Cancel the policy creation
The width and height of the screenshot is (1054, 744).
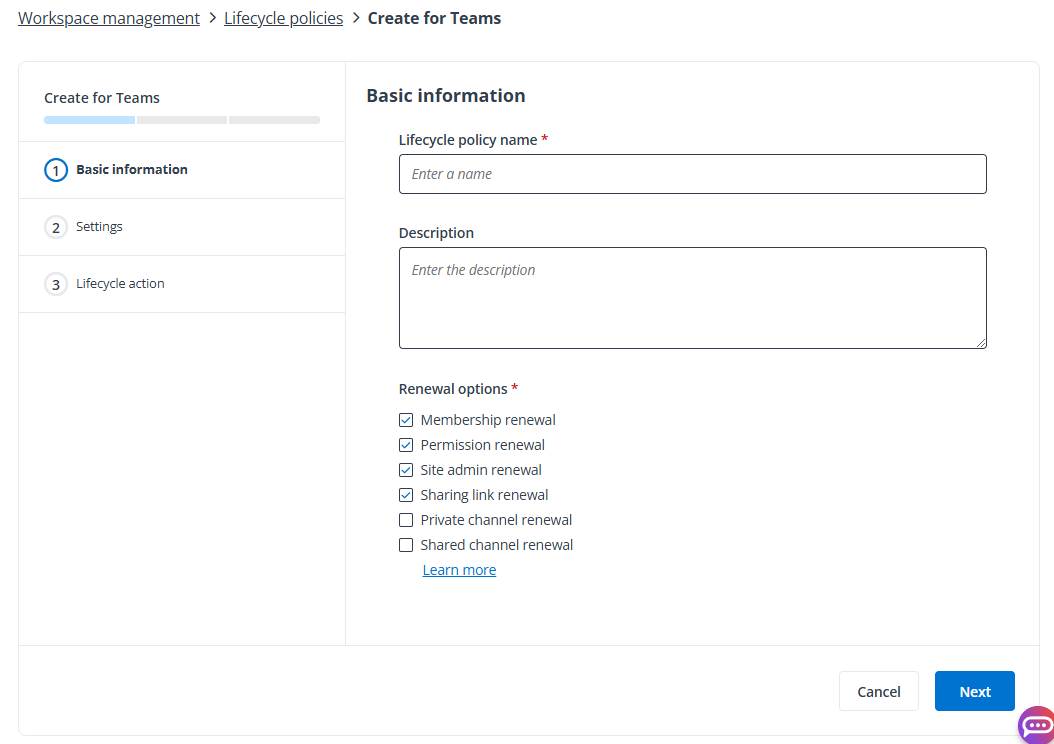click(878, 691)
